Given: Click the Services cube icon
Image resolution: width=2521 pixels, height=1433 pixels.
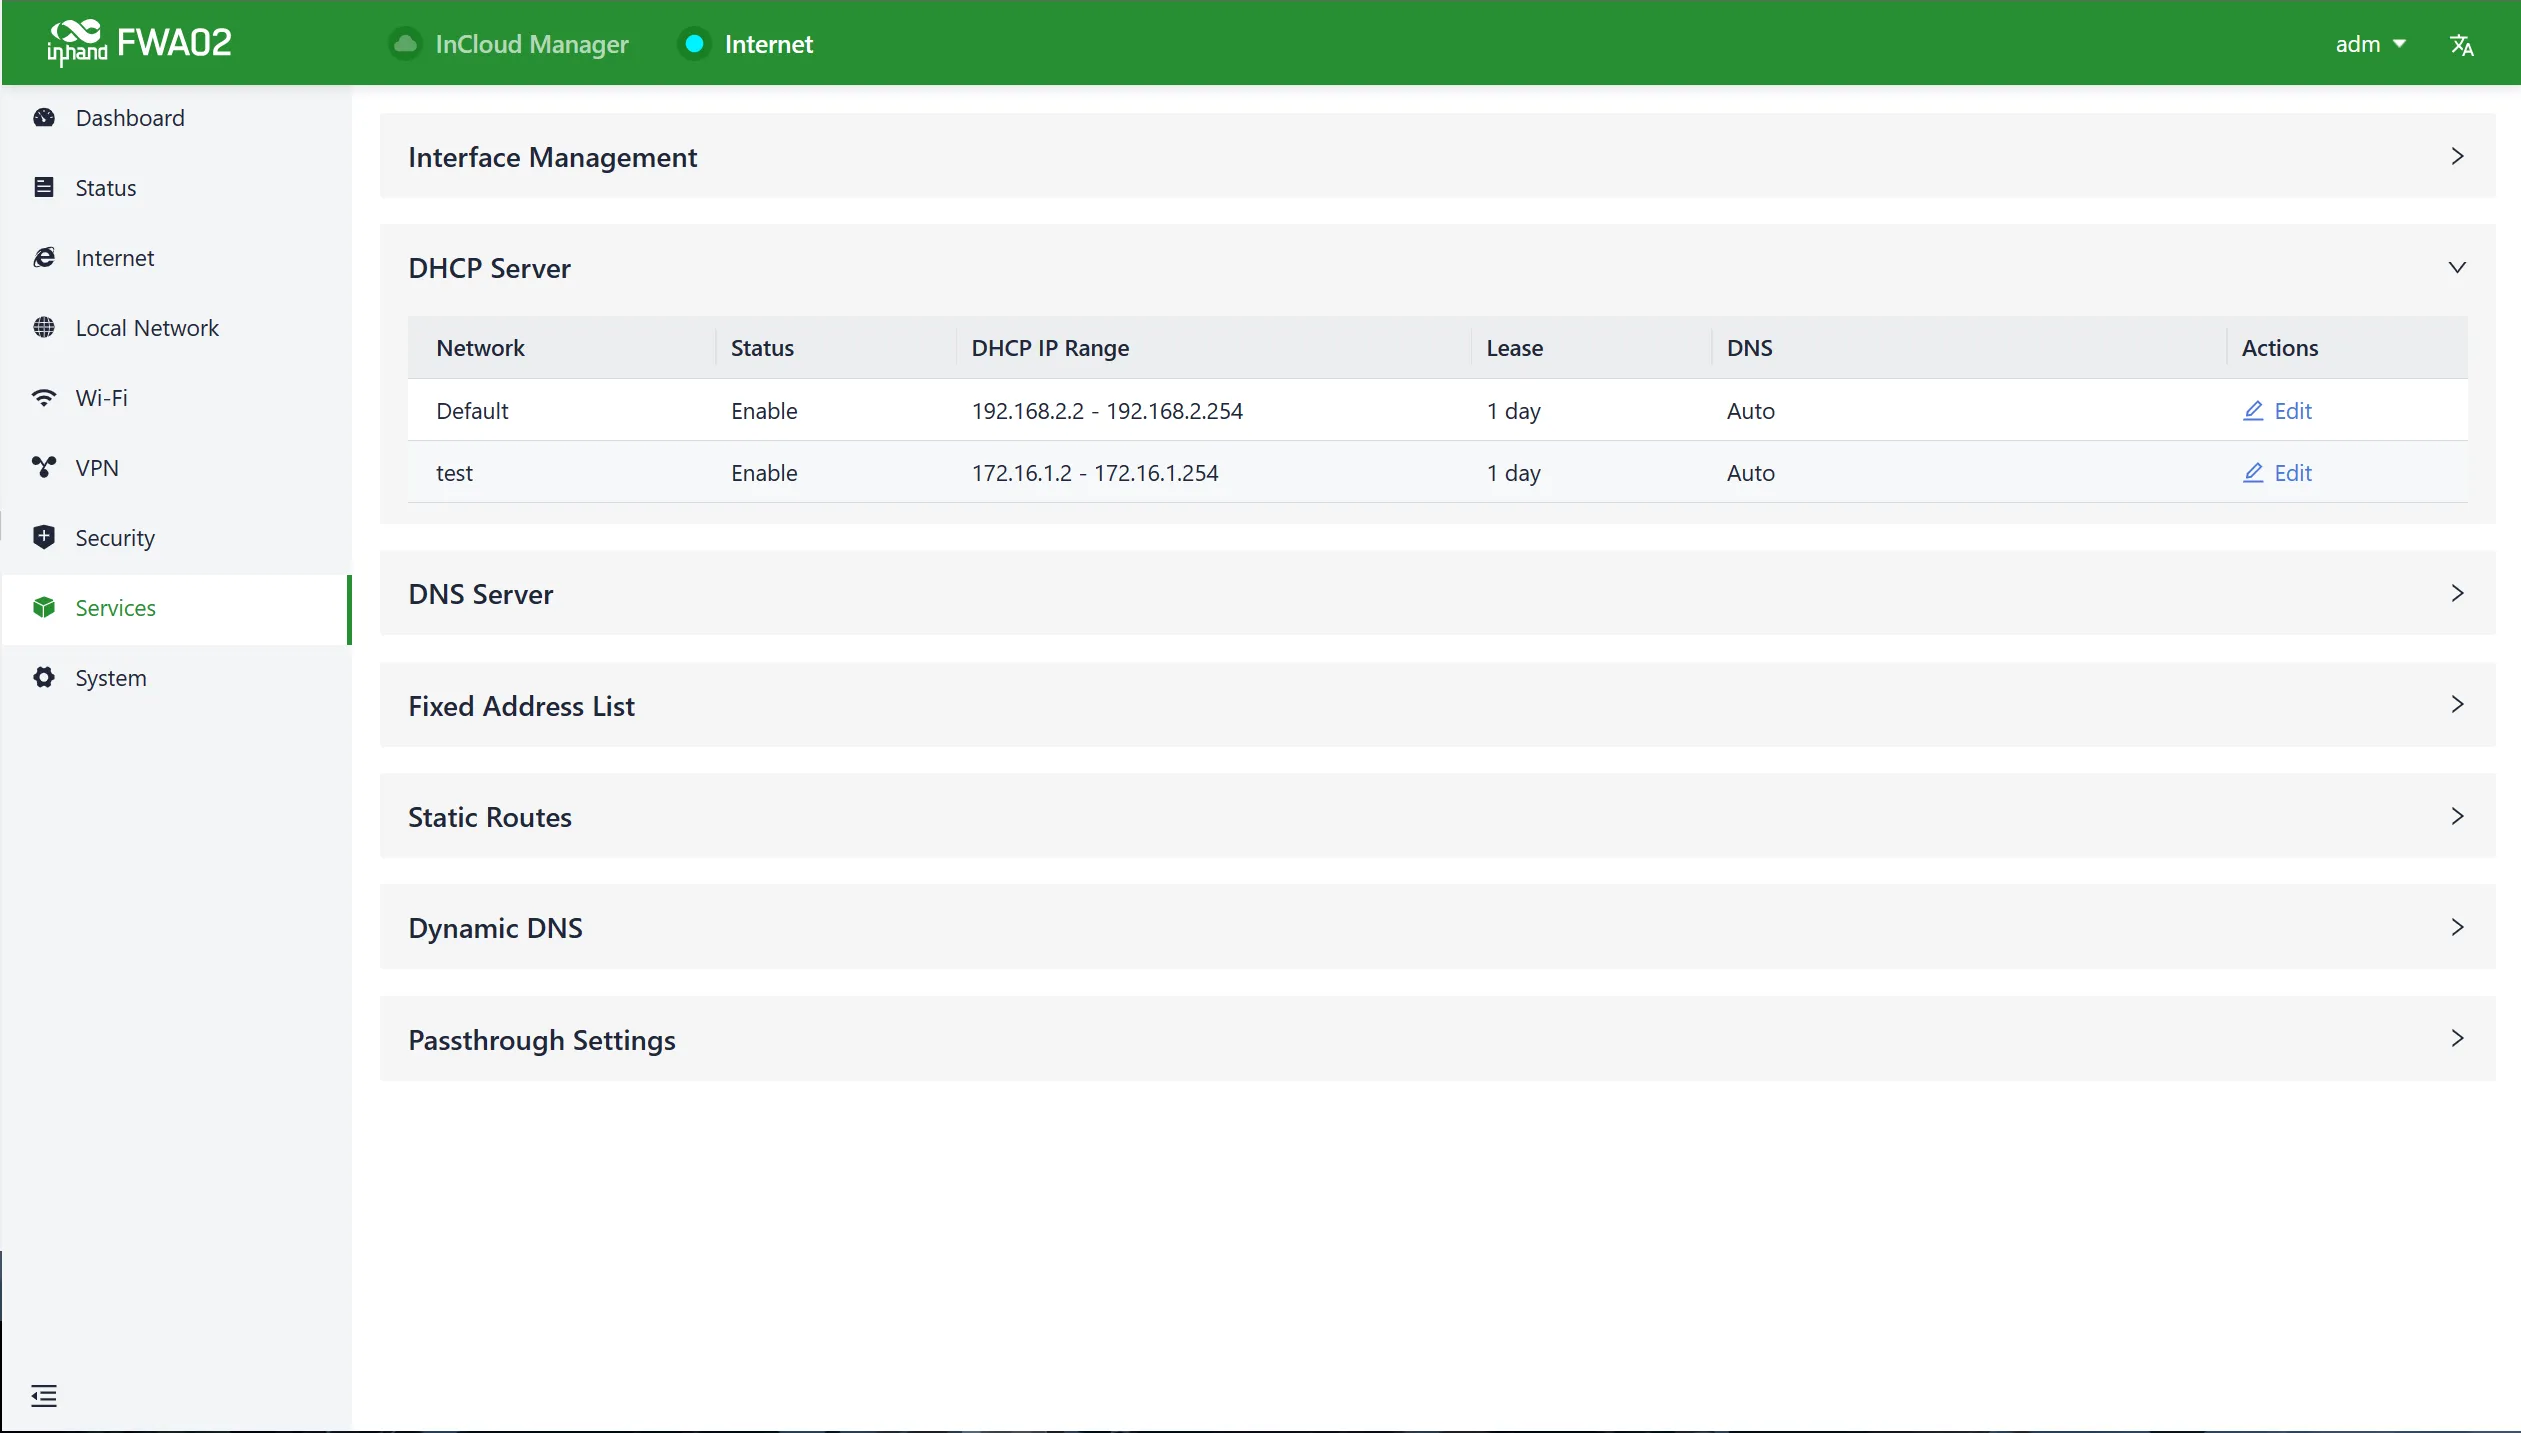Looking at the screenshot, I should pyautogui.click(x=44, y=608).
